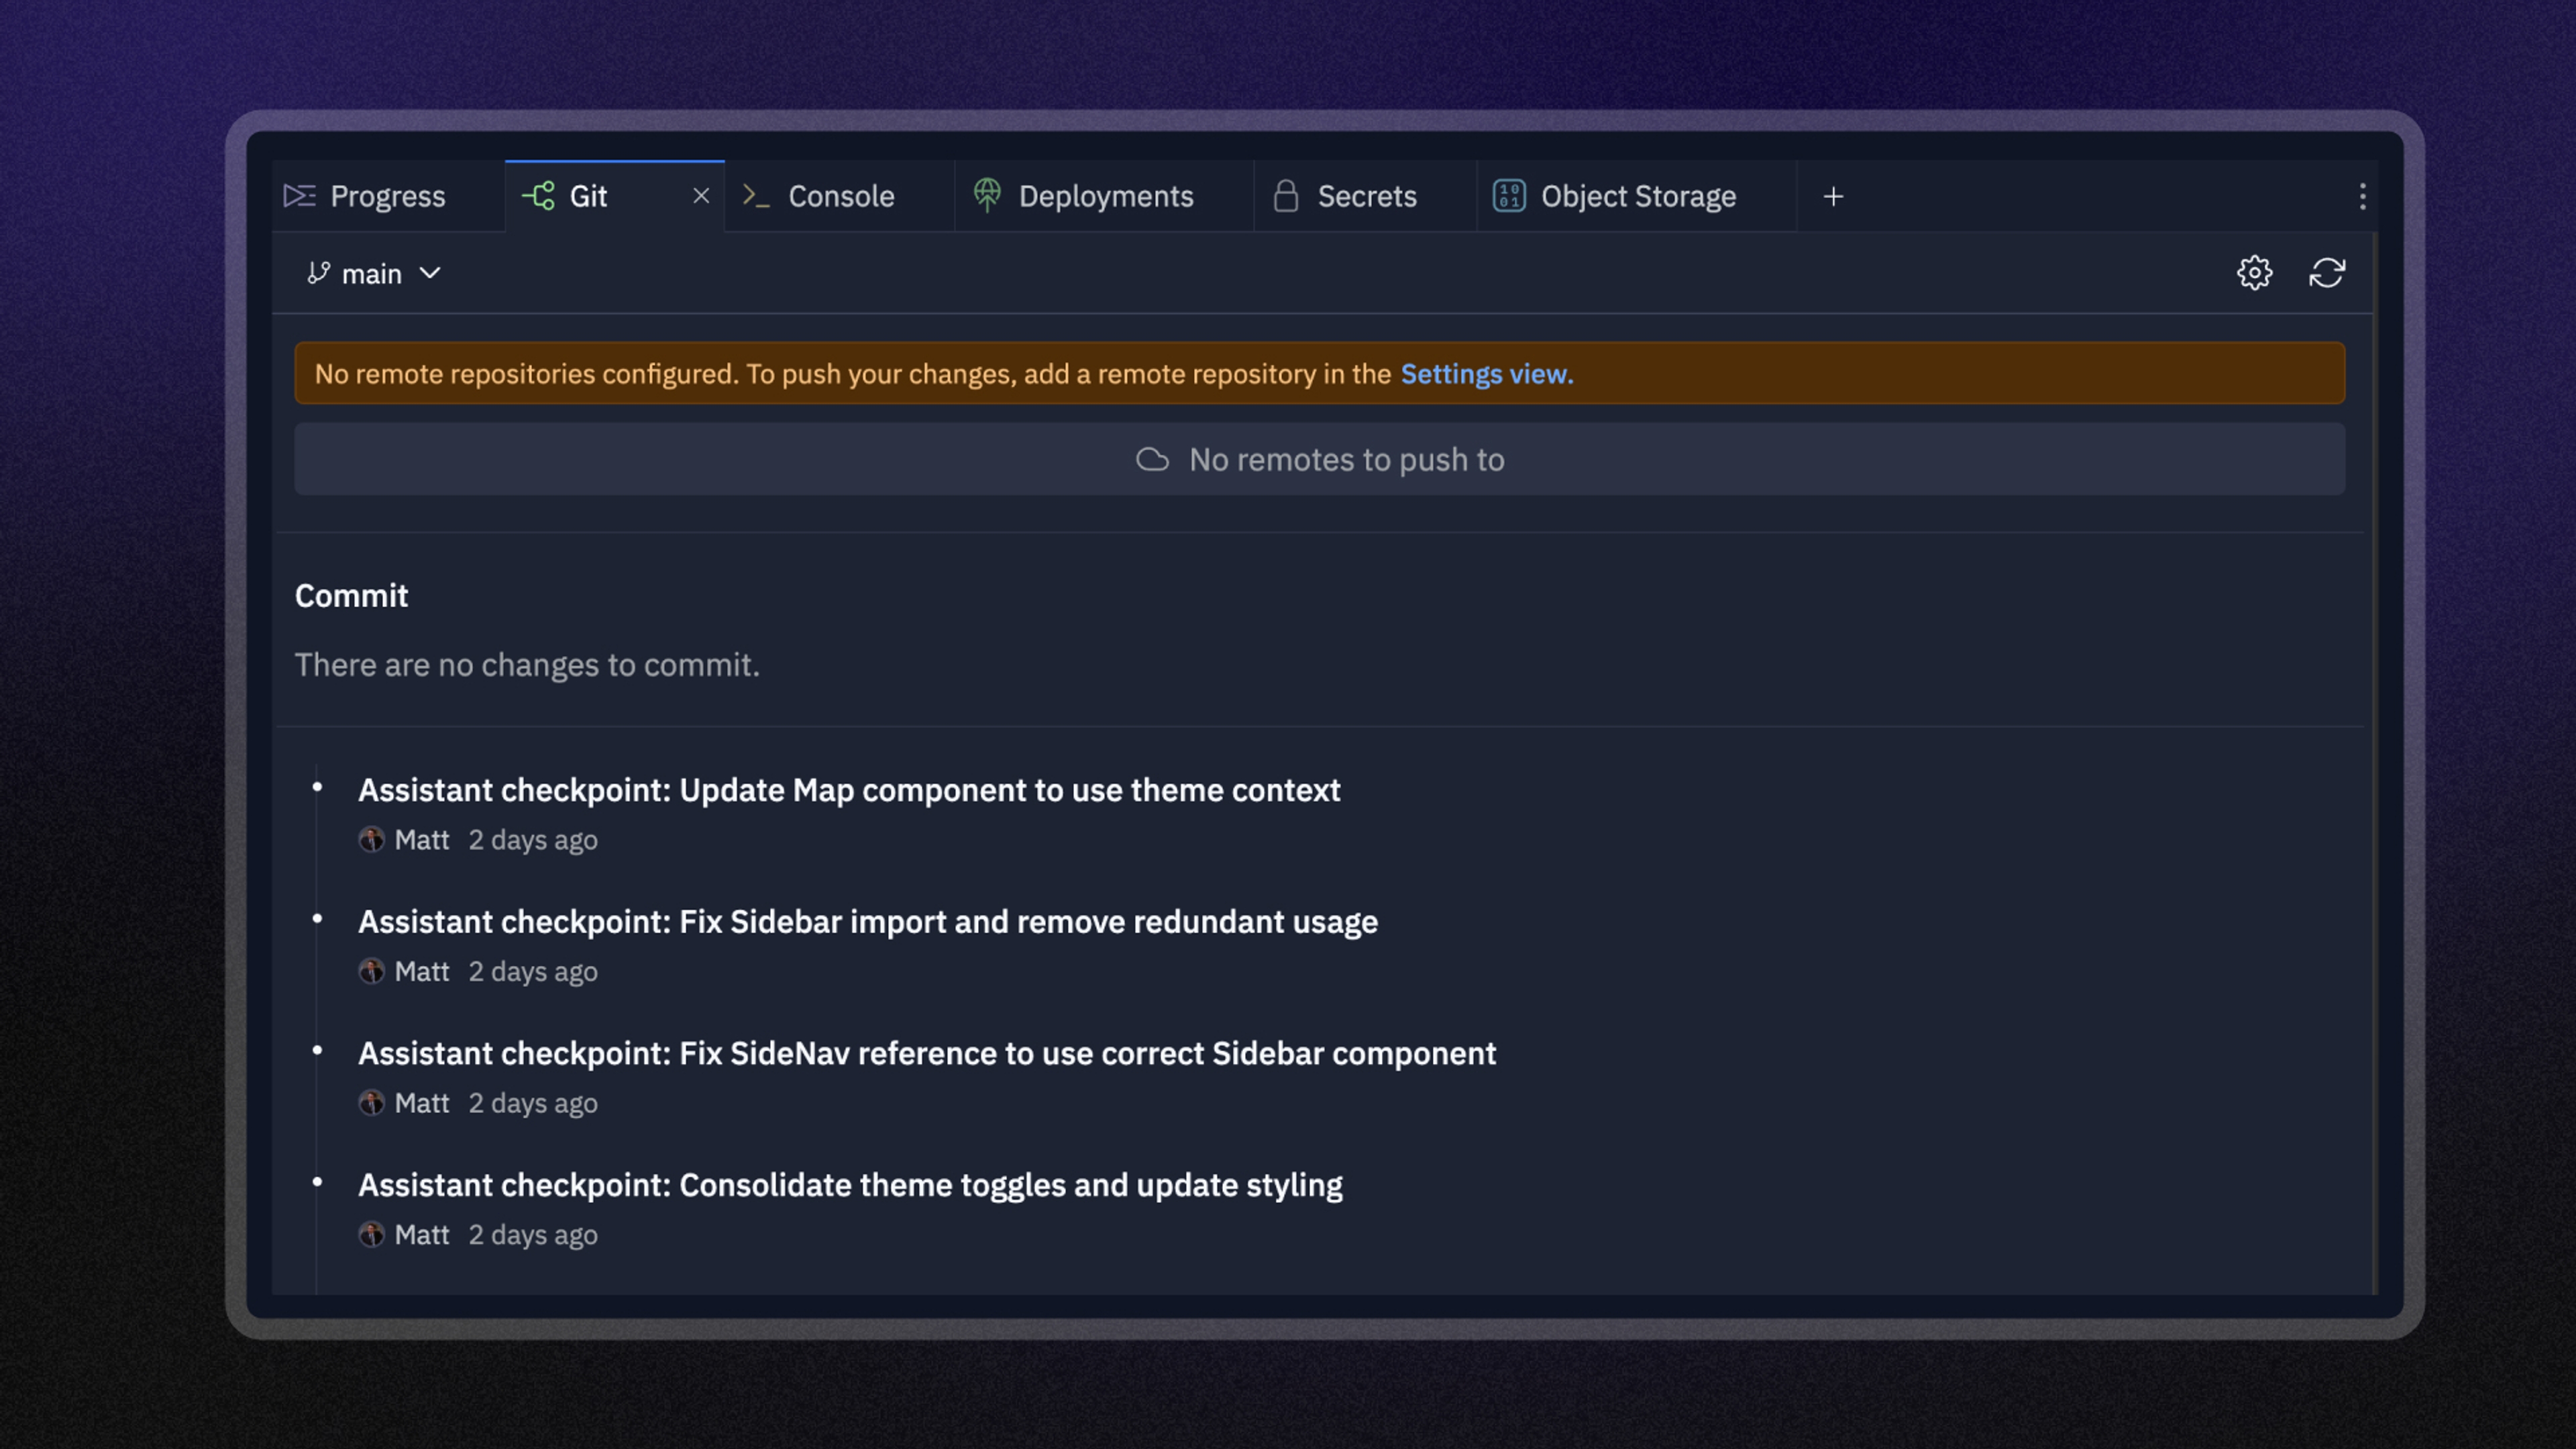Click No remotes to push to button
Viewport: 2576px width, 1449px height.
click(x=1319, y=460)
